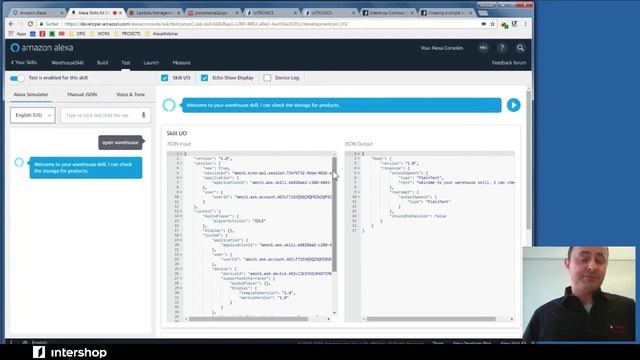Click the browser address bar URL
Image resolution: width=640 pixels, height=360 pixels.
207,24
